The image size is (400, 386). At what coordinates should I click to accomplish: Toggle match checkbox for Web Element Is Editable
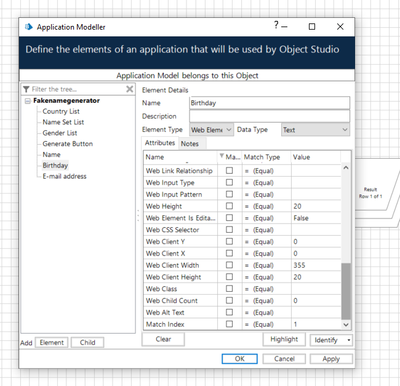229,218
